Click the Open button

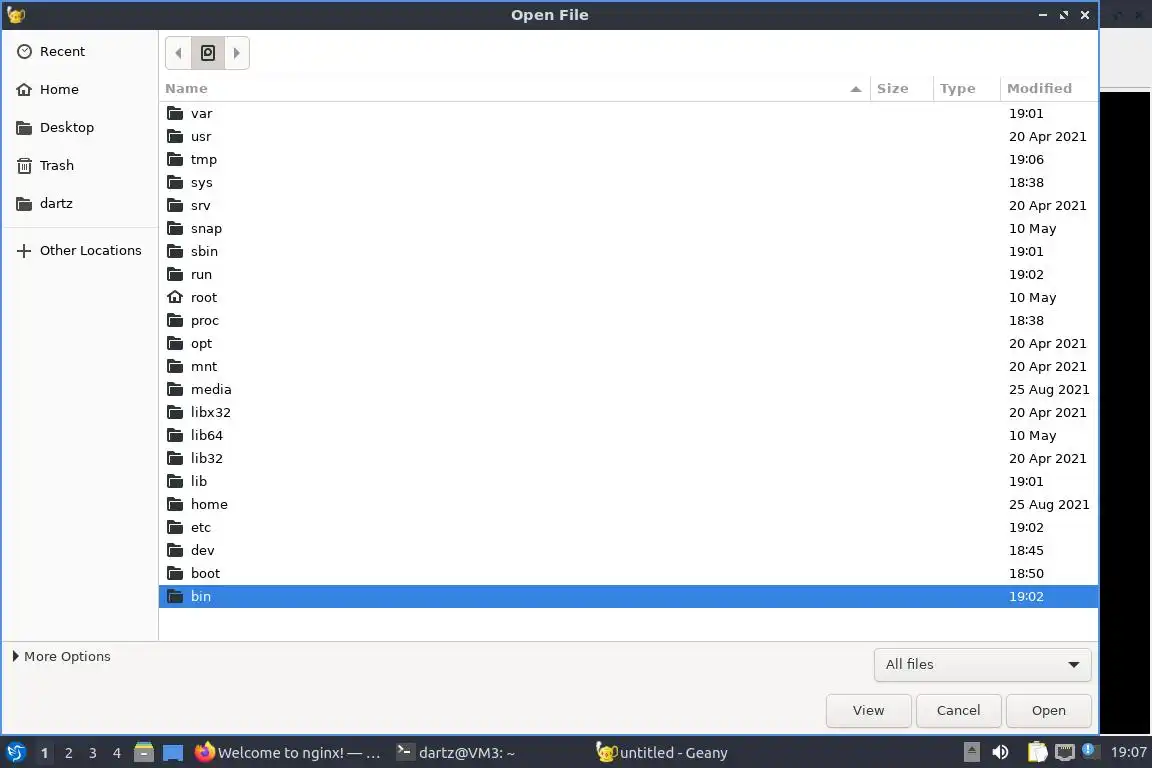[x=1048, y=711]
